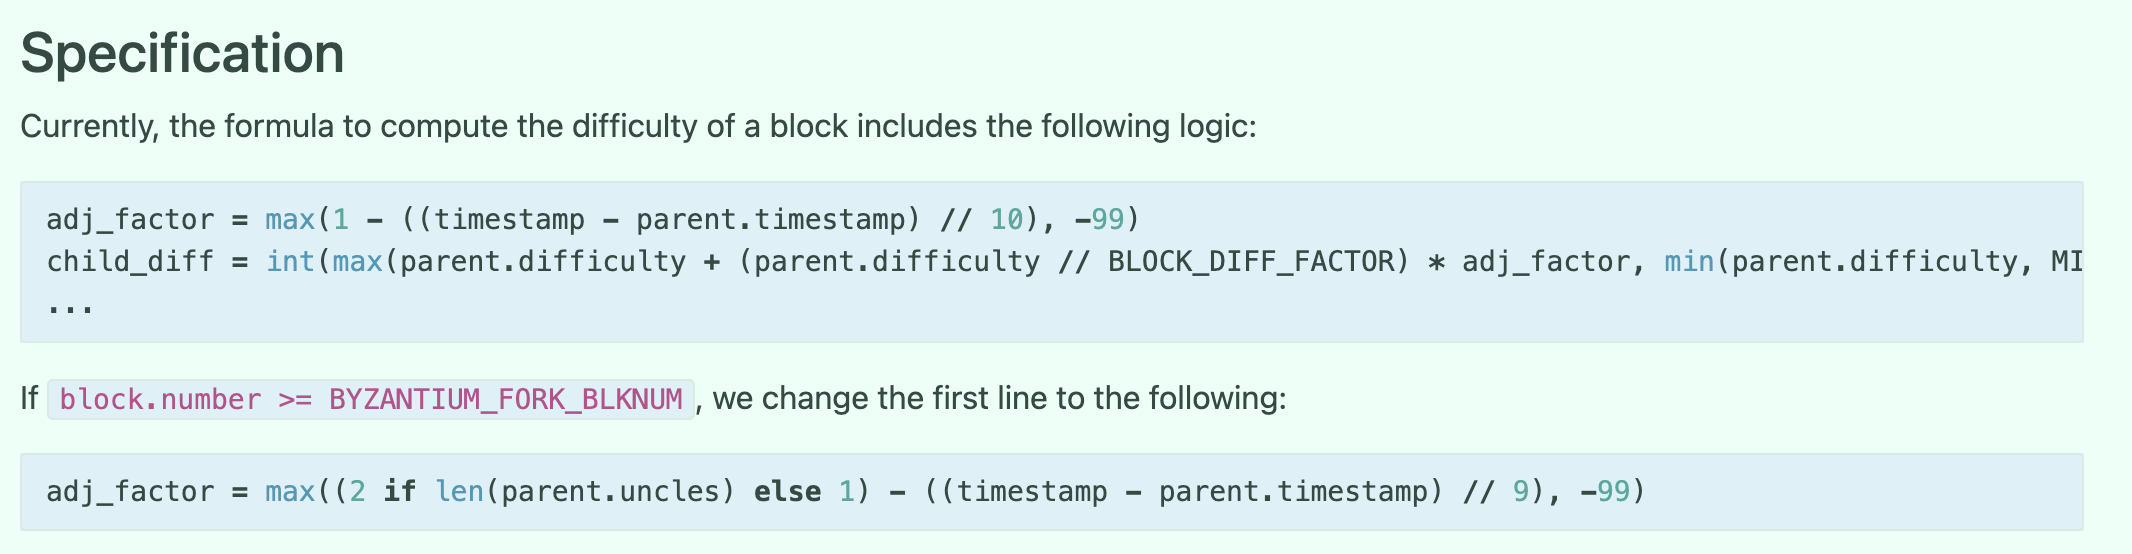Click the child_diff variable name
Viewport: 2132px width, 554px height.
(130, 262)
